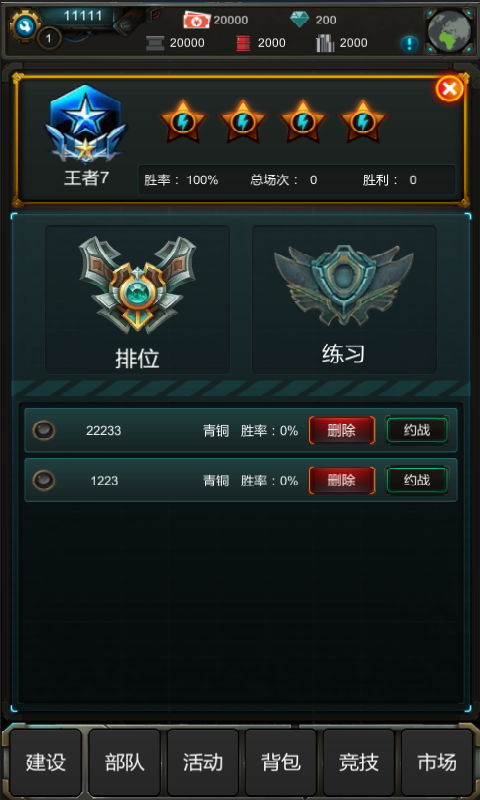The height and width of the screenshot is (800, 480).
Task: Challenge player 1223 with 约战 button
Action: pos(417,480)
